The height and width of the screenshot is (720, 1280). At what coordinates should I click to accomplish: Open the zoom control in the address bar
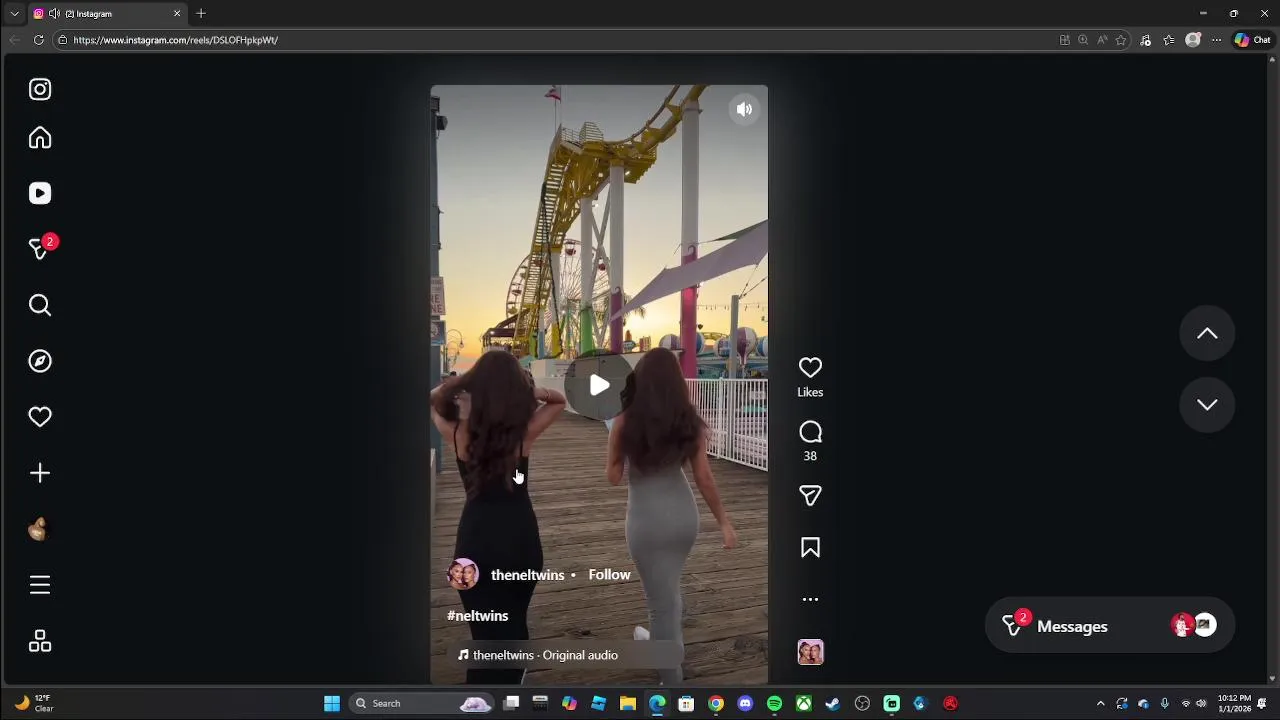1083,40
